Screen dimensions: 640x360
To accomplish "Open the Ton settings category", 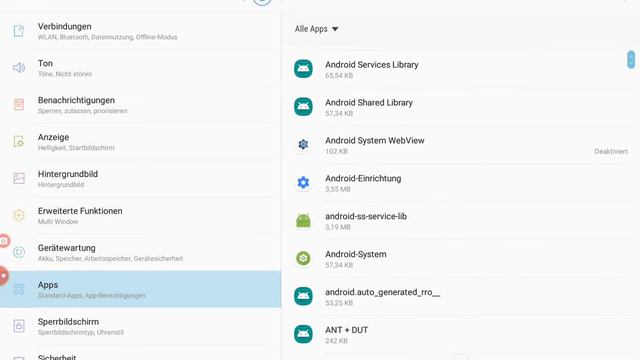I will click(x=140, y=68).
